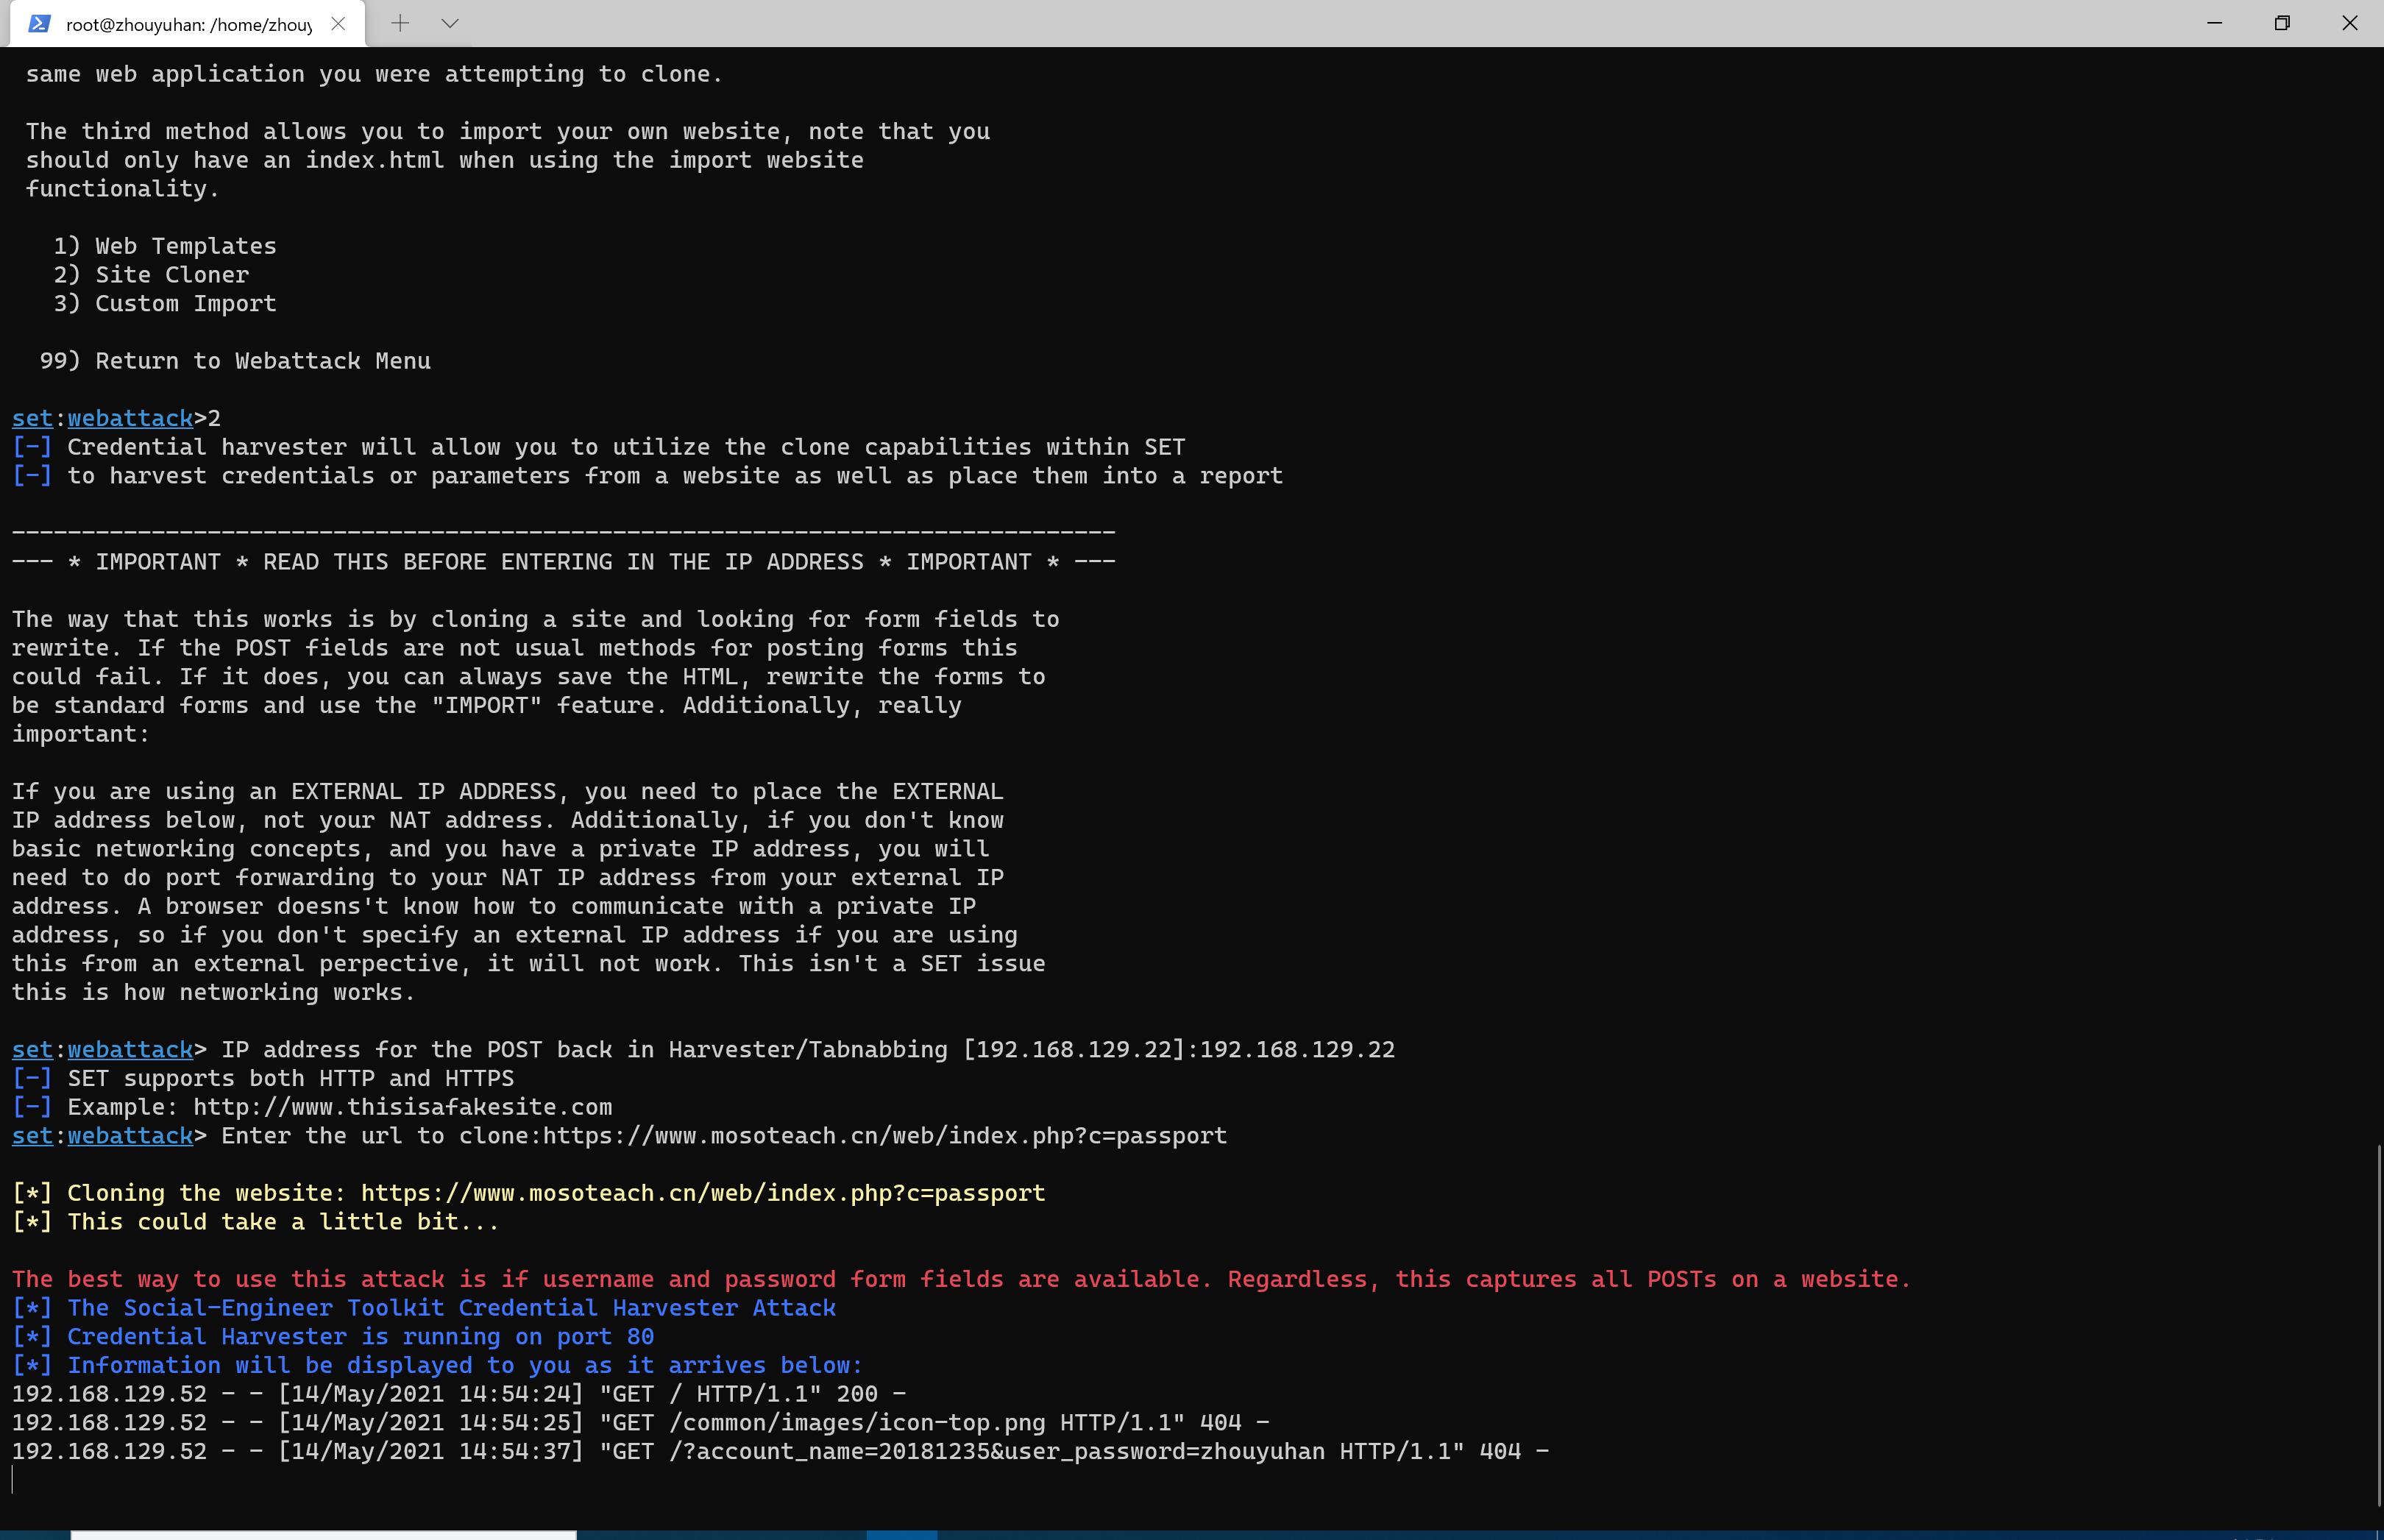Click the "2) Site Cloner" menu line
Image resolution: width=2384 pixels, height=1540 pixels.
tap(151, 275)
